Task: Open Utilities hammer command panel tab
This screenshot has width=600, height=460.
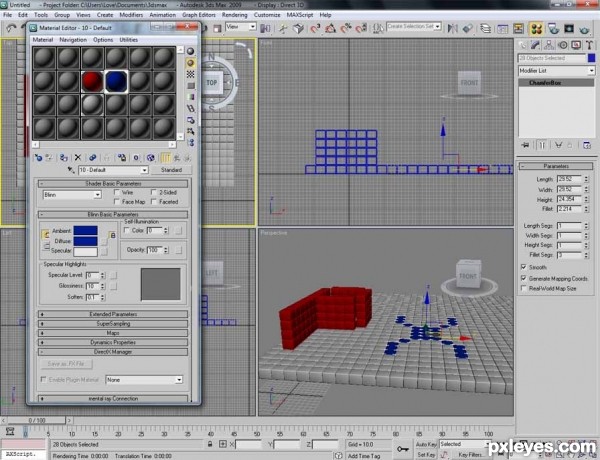Action: pos(589,45)
